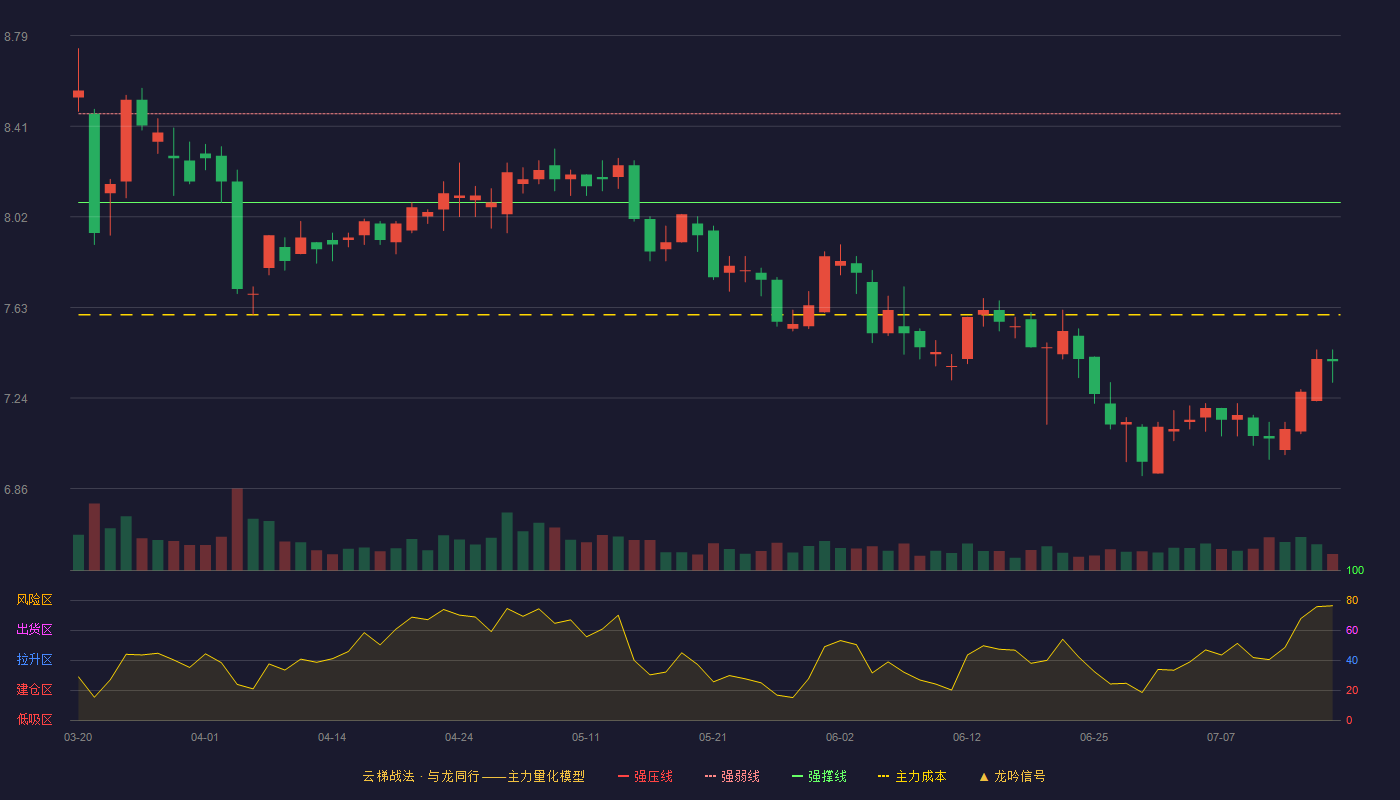Viewport: 1400px width, 800px height.
Task: Click the pink dotted line near 8.41
Action: tap(709, 114)
